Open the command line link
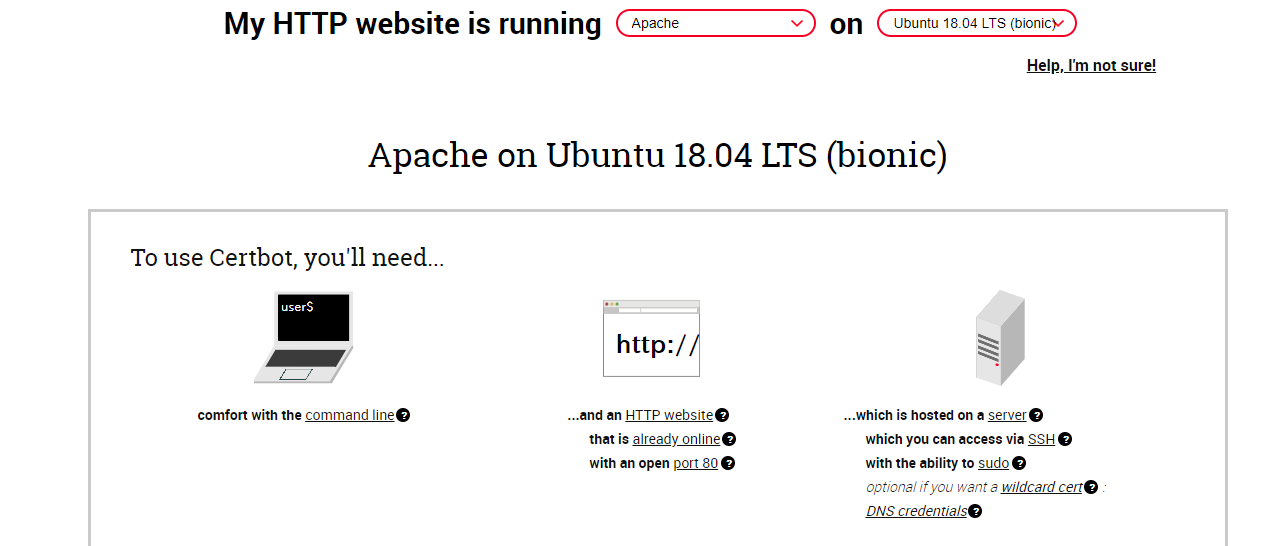Viewport: 1270px width, 546px height. (x=350, y=415)
